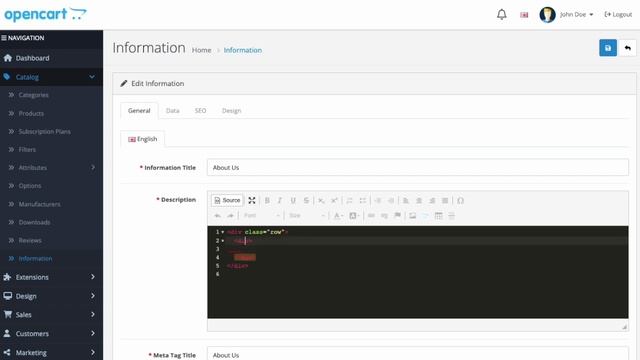Increase indent in editor
The width and height of the screenshot is (640, 360).
tap(391, 200)
